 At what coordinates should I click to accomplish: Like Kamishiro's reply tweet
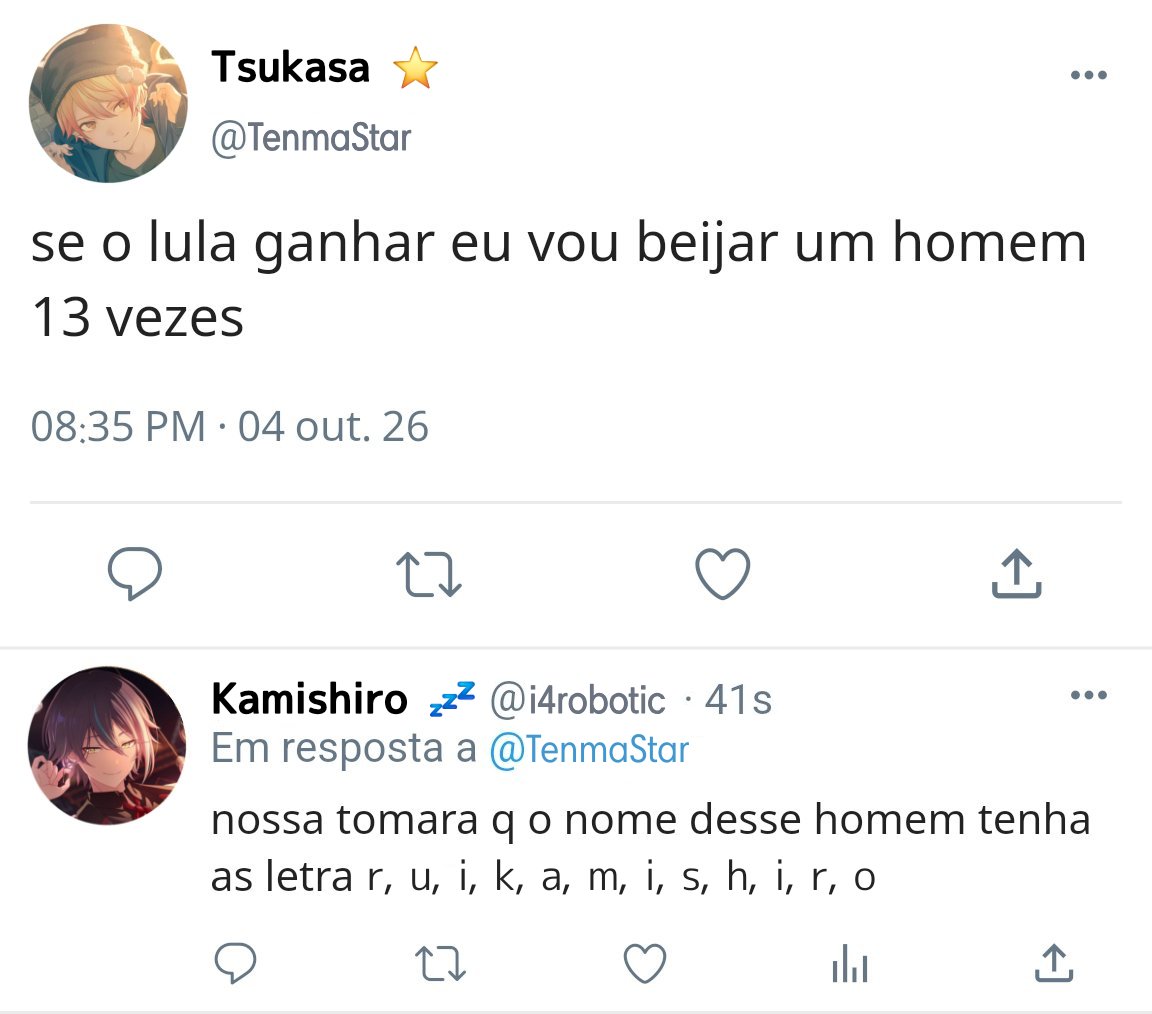coord(645,963)
